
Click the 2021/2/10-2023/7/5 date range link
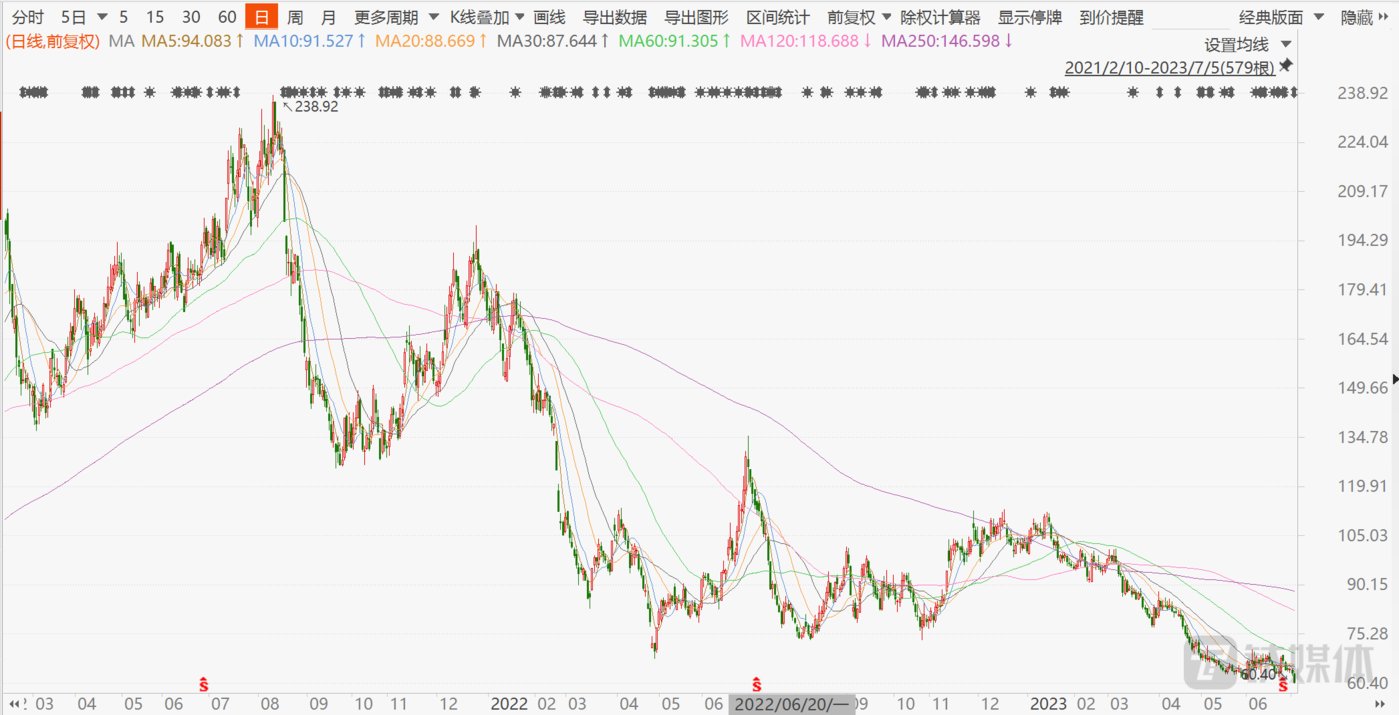[1170, 68]
